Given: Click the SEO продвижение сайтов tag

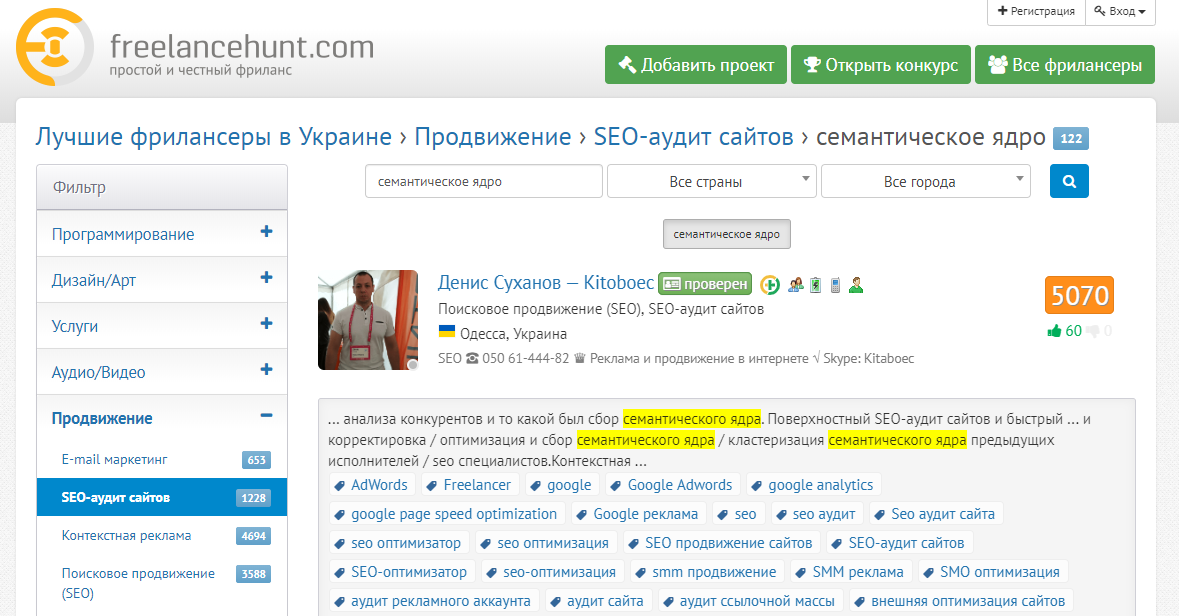Looking at the screenshot, I should (721, 543).
